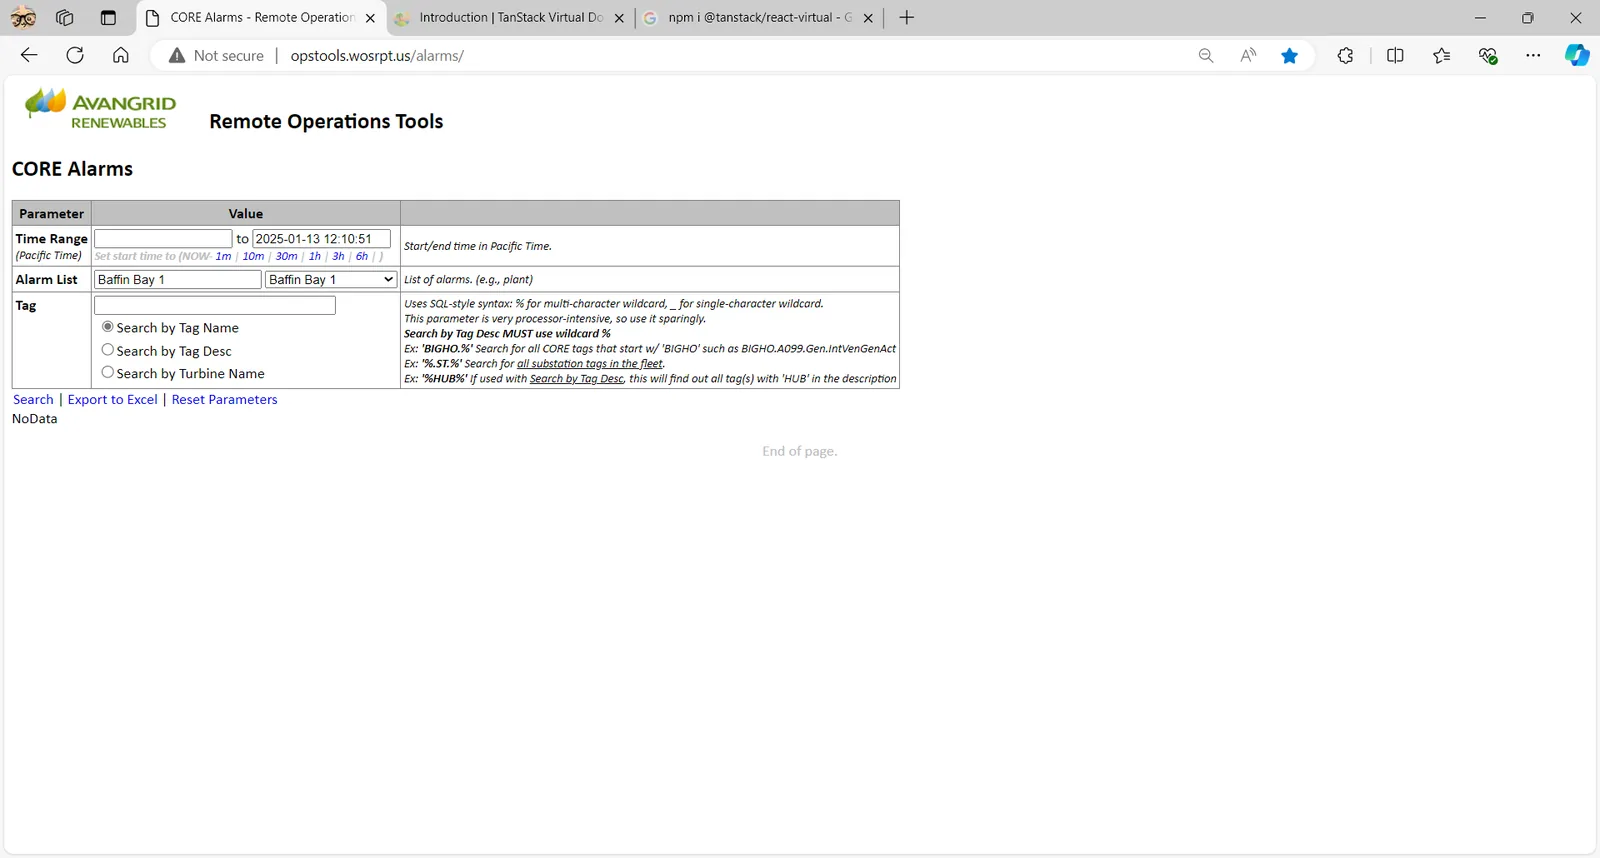Select the CORE Alarms browser tab
1600x858 pixels.
point(261,18)
